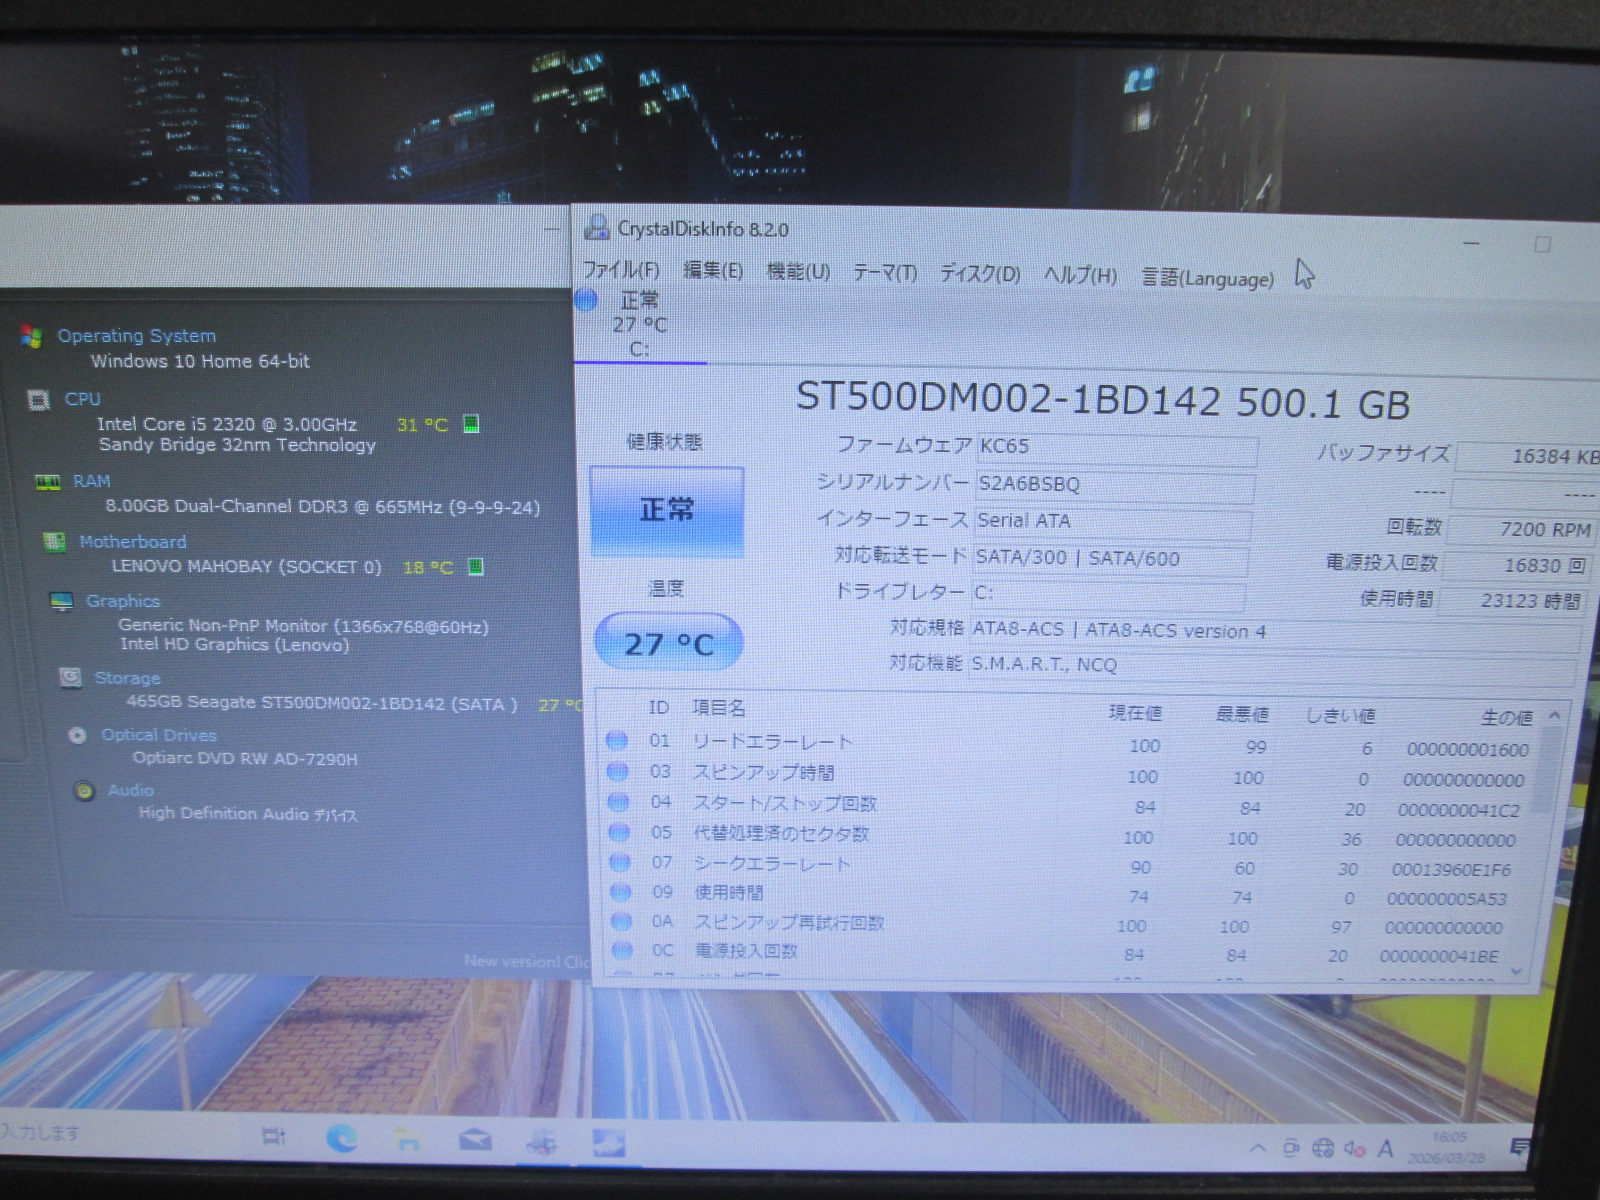This screenshot has height=1200, width=1600.
Task: Click the 27 °C temperature button
Action: 668,643
